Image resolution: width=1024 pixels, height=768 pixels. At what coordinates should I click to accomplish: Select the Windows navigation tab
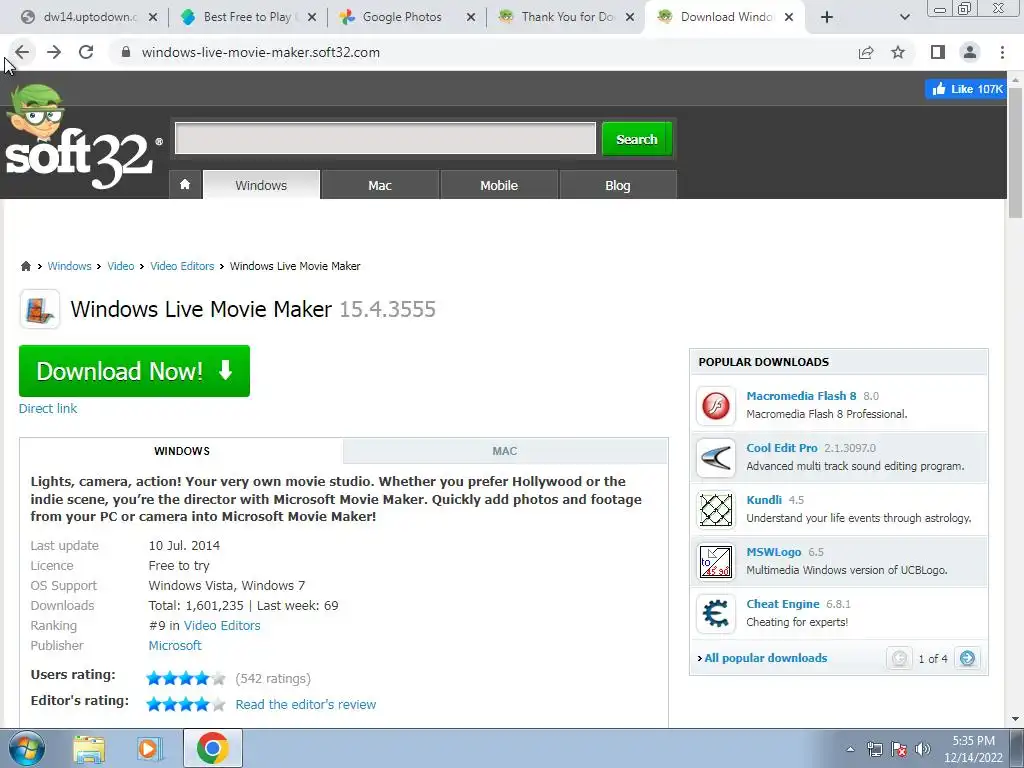[261, 185]
